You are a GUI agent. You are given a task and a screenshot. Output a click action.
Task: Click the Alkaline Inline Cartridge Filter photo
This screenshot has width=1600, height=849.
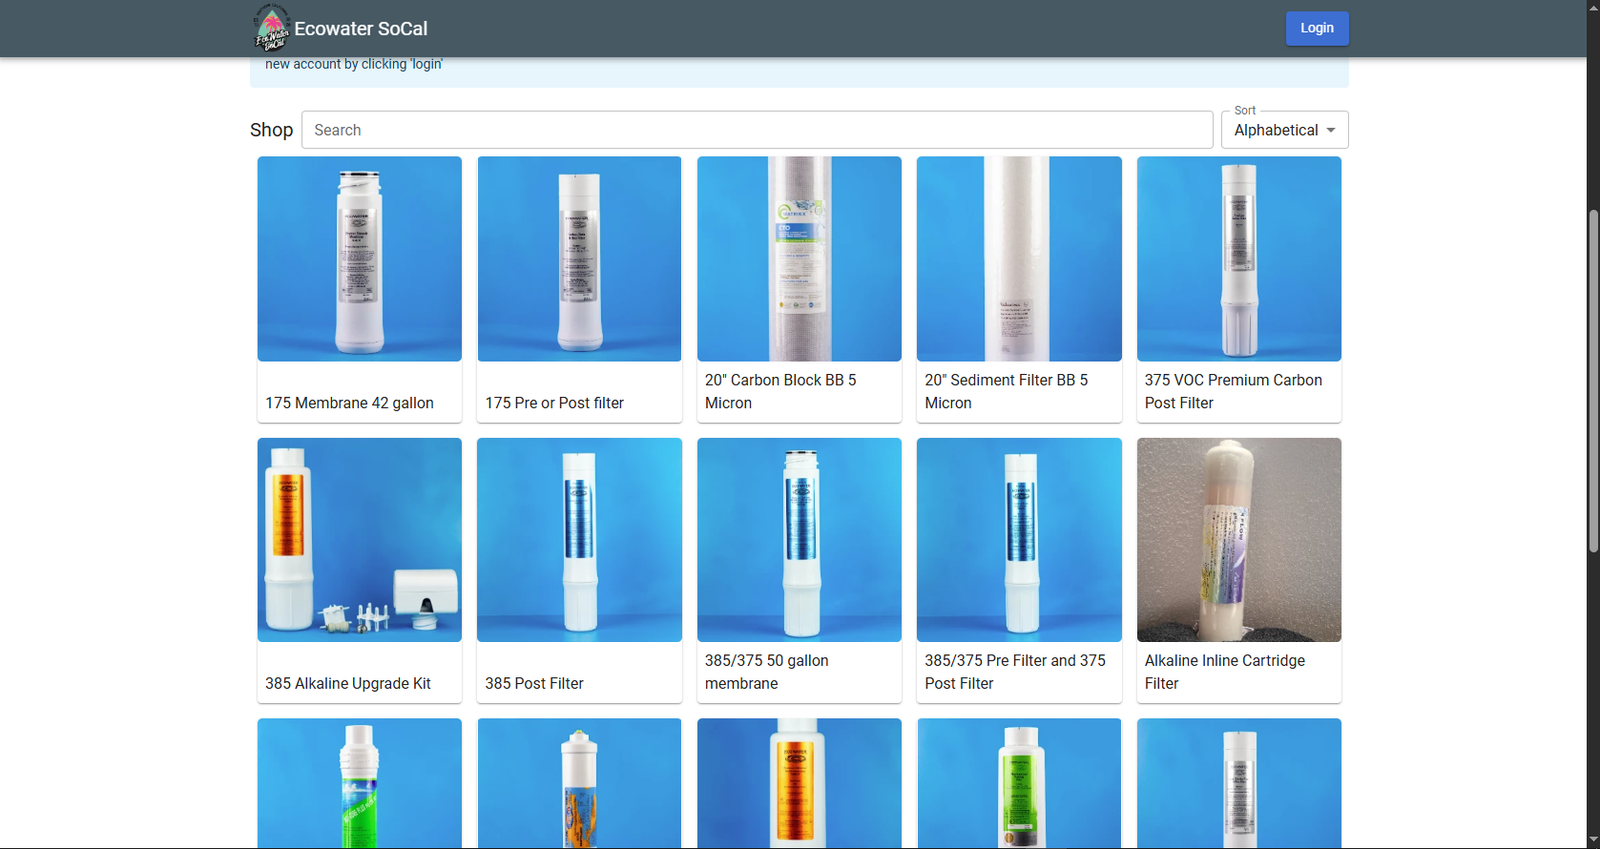coord(1239,540)
